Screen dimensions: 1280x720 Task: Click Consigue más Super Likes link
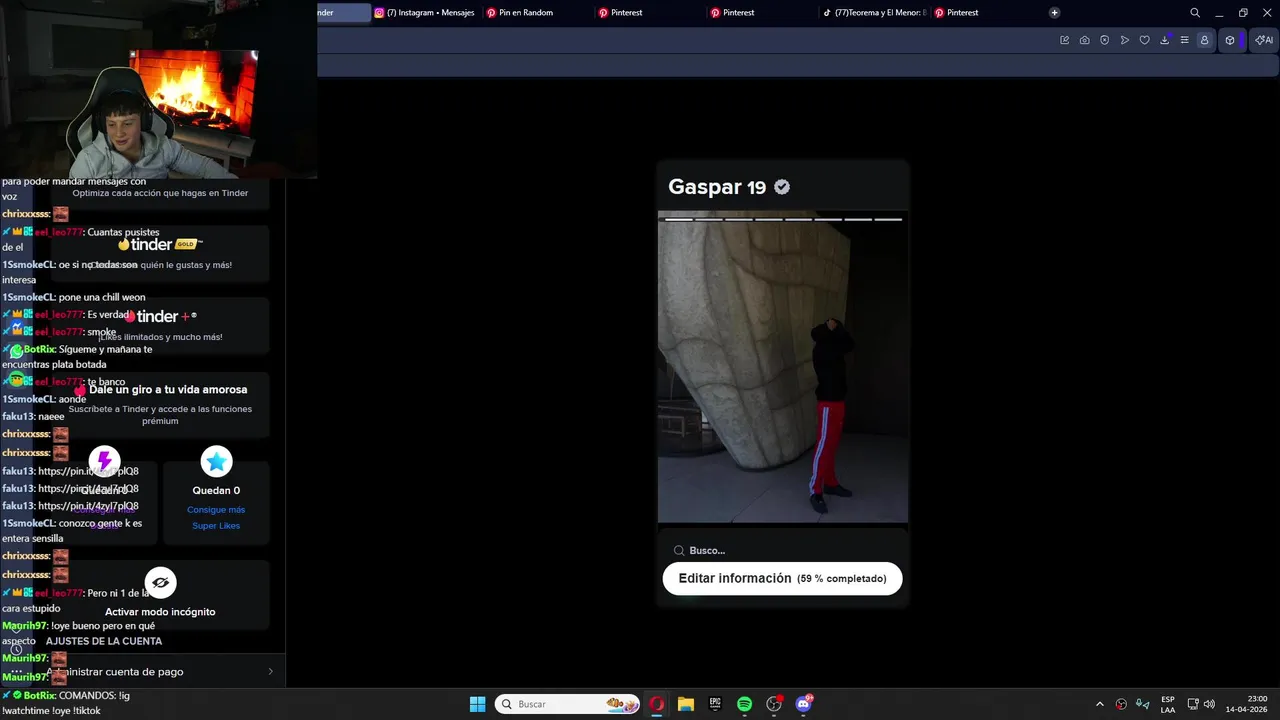(x=216, y=518)
